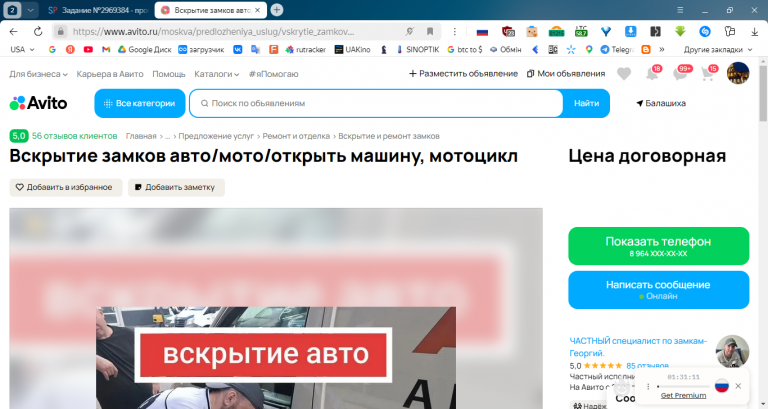
Task: Open #яПомогаю link
Action: 273,74
